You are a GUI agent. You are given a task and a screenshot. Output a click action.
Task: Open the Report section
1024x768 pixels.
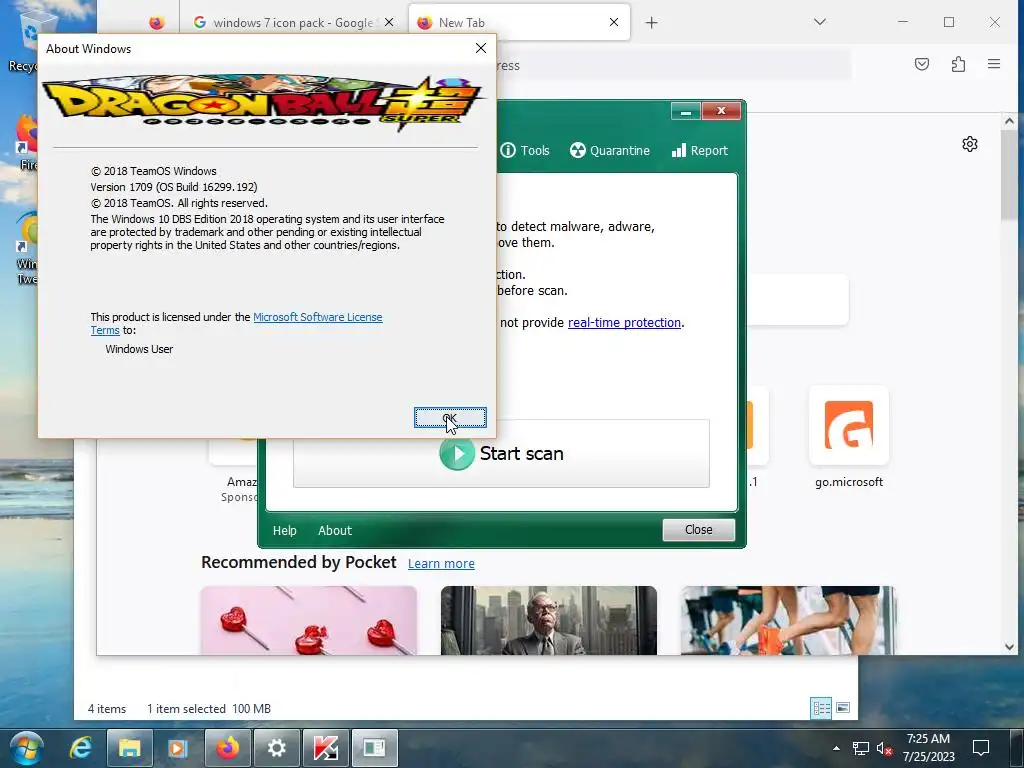pyautogui.click(x=699, y=150)
